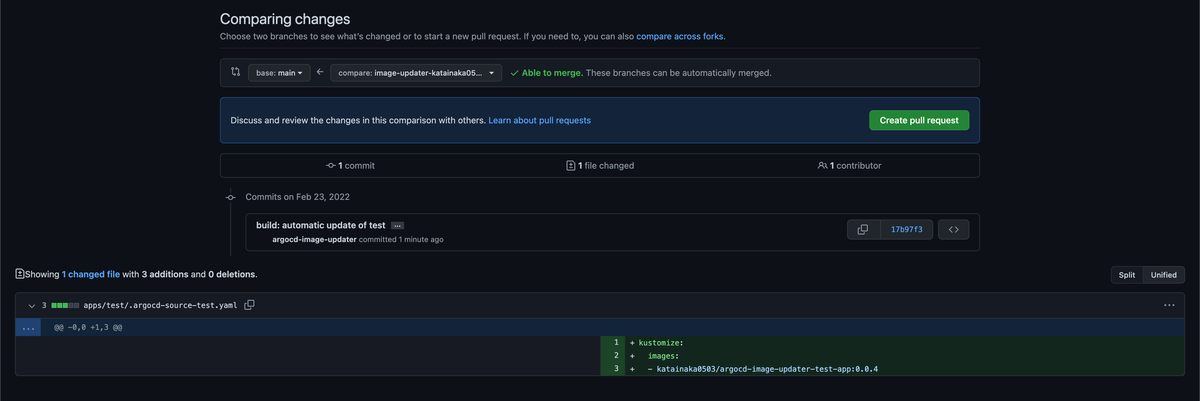
Task: Open the base: main branch dropdown
Action: coord(279,73)
